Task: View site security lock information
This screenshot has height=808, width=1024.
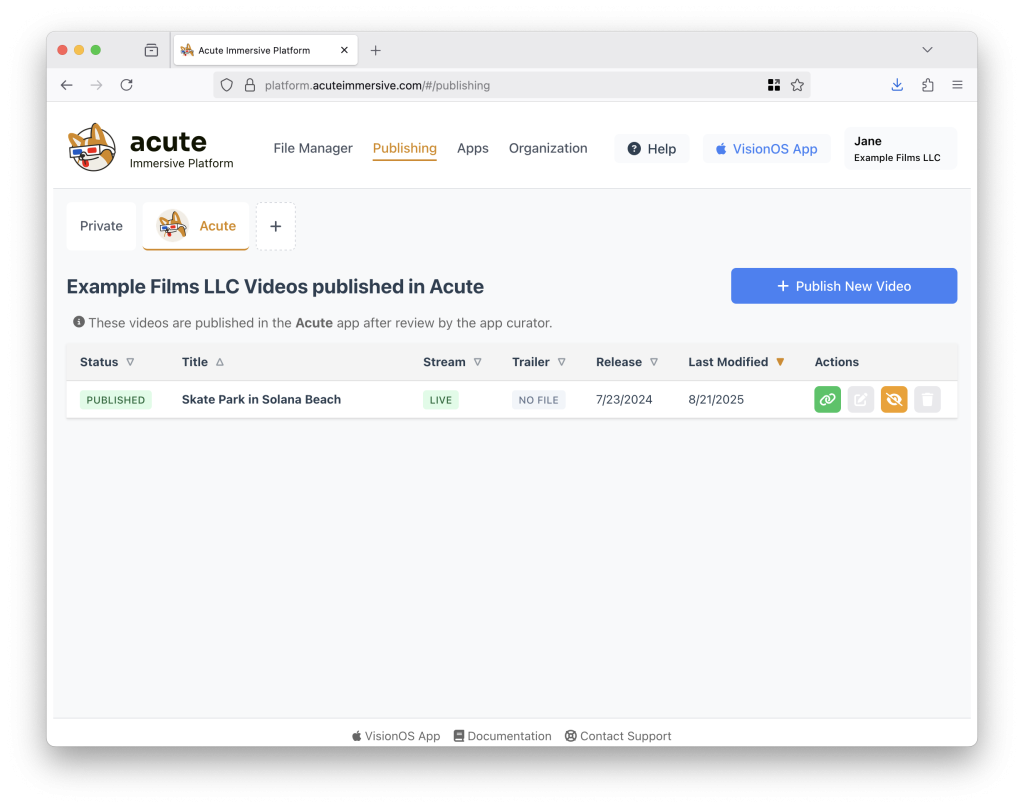Action: [249, 85]
